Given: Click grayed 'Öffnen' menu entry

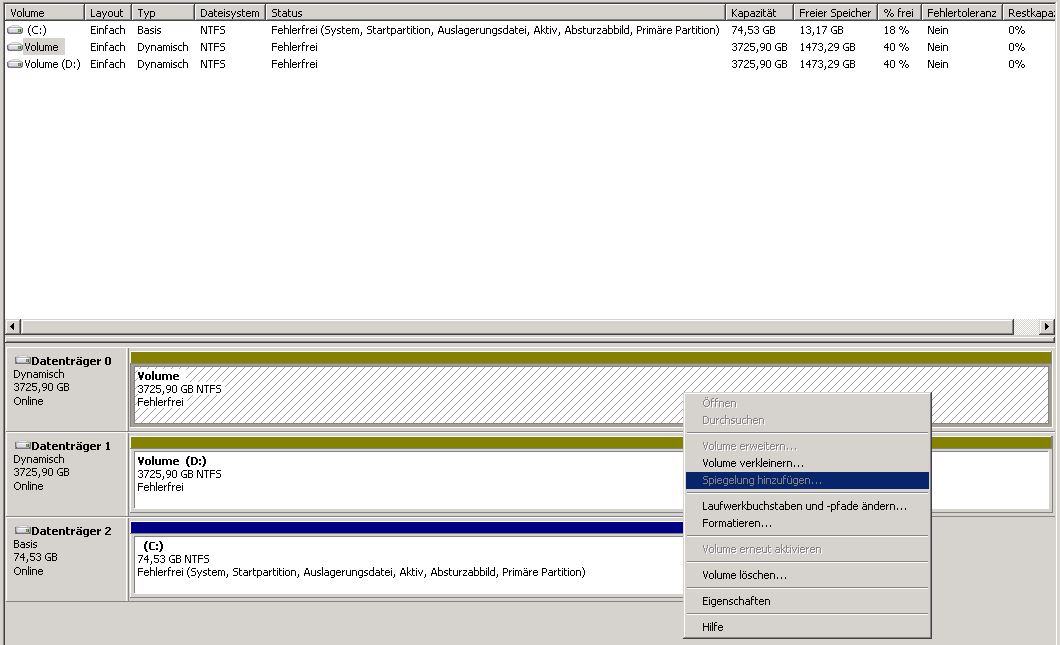Looking at the screenshot, I should point(807,403).
